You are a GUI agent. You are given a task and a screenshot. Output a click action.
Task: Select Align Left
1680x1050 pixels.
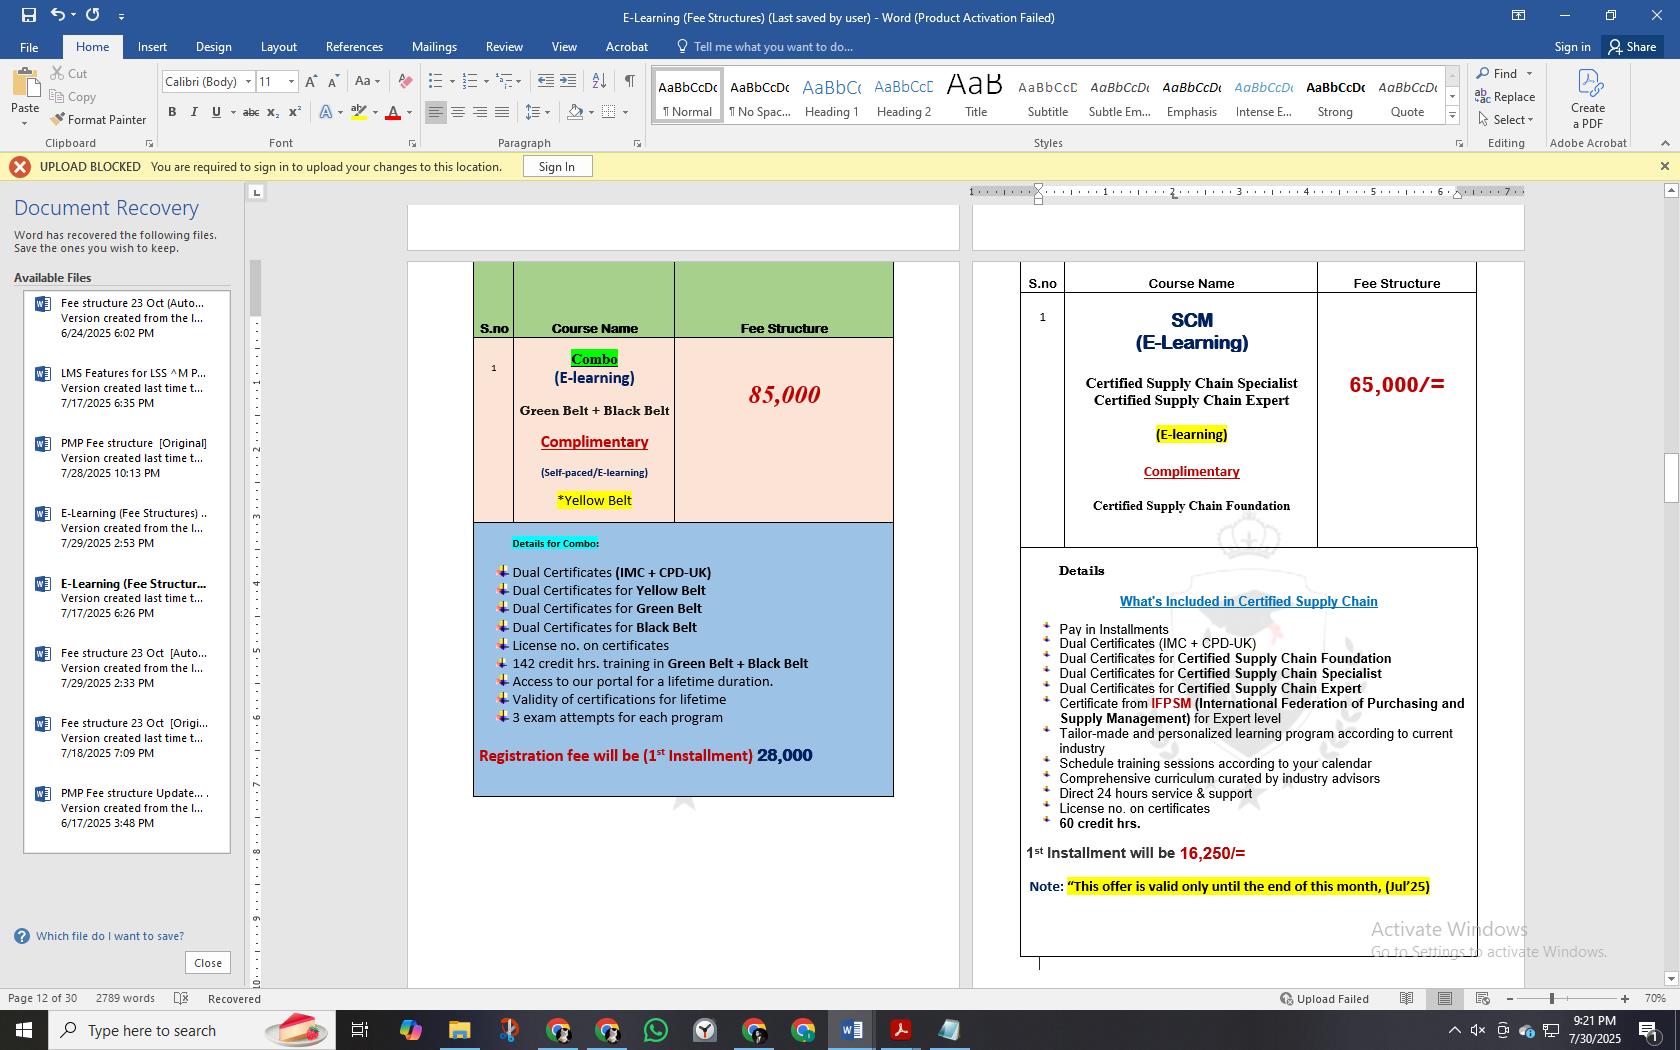pos(435,112)
